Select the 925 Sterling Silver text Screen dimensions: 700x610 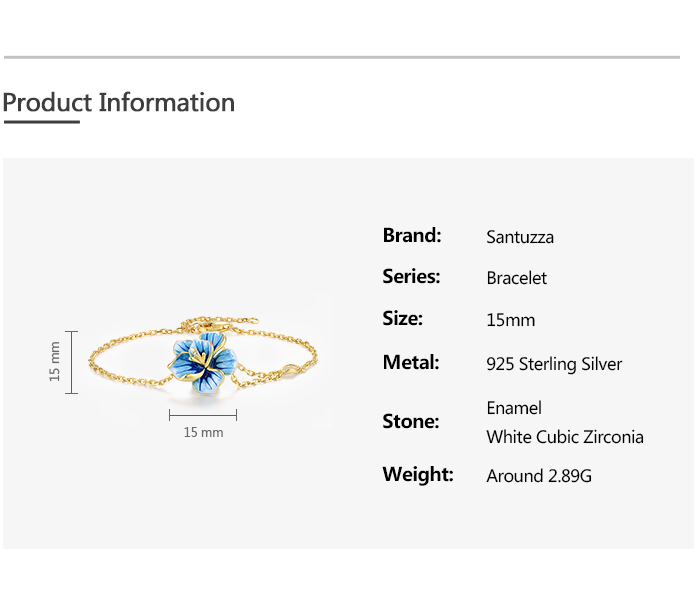(x=554, y=364)
